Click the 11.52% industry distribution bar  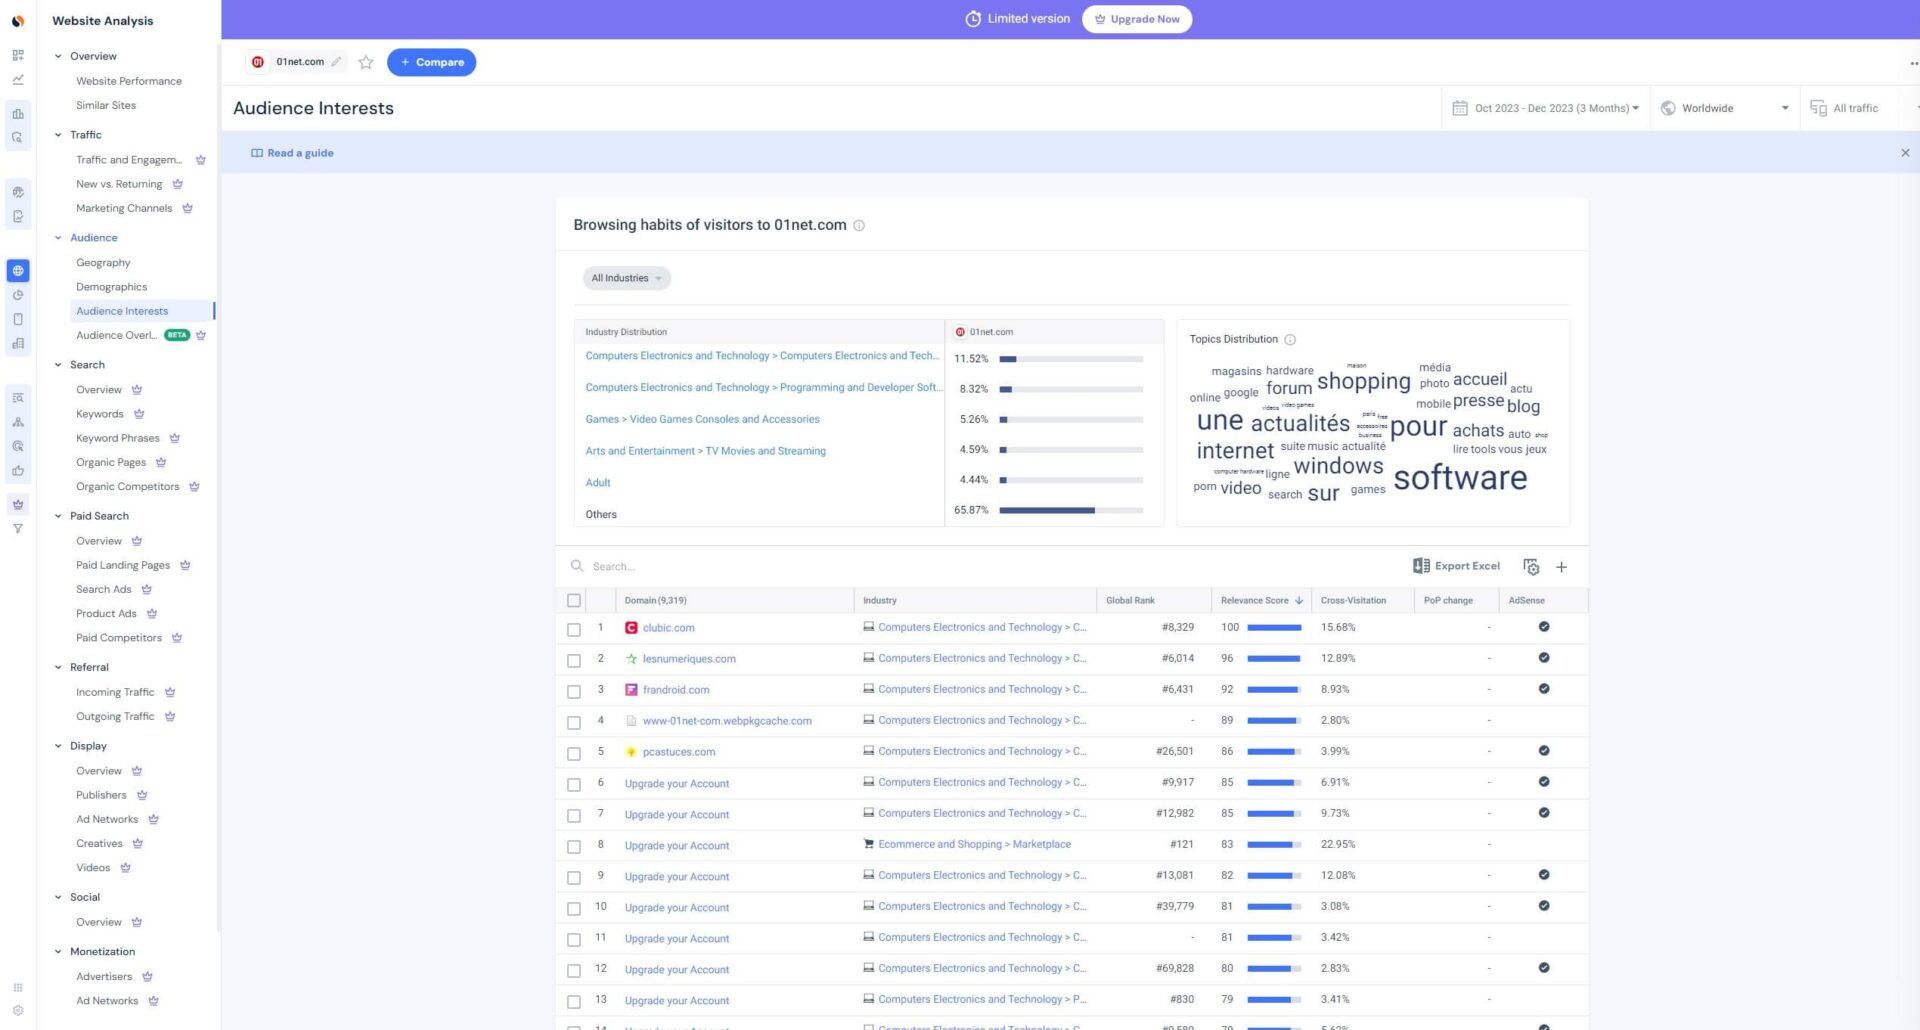point(1071,359)
